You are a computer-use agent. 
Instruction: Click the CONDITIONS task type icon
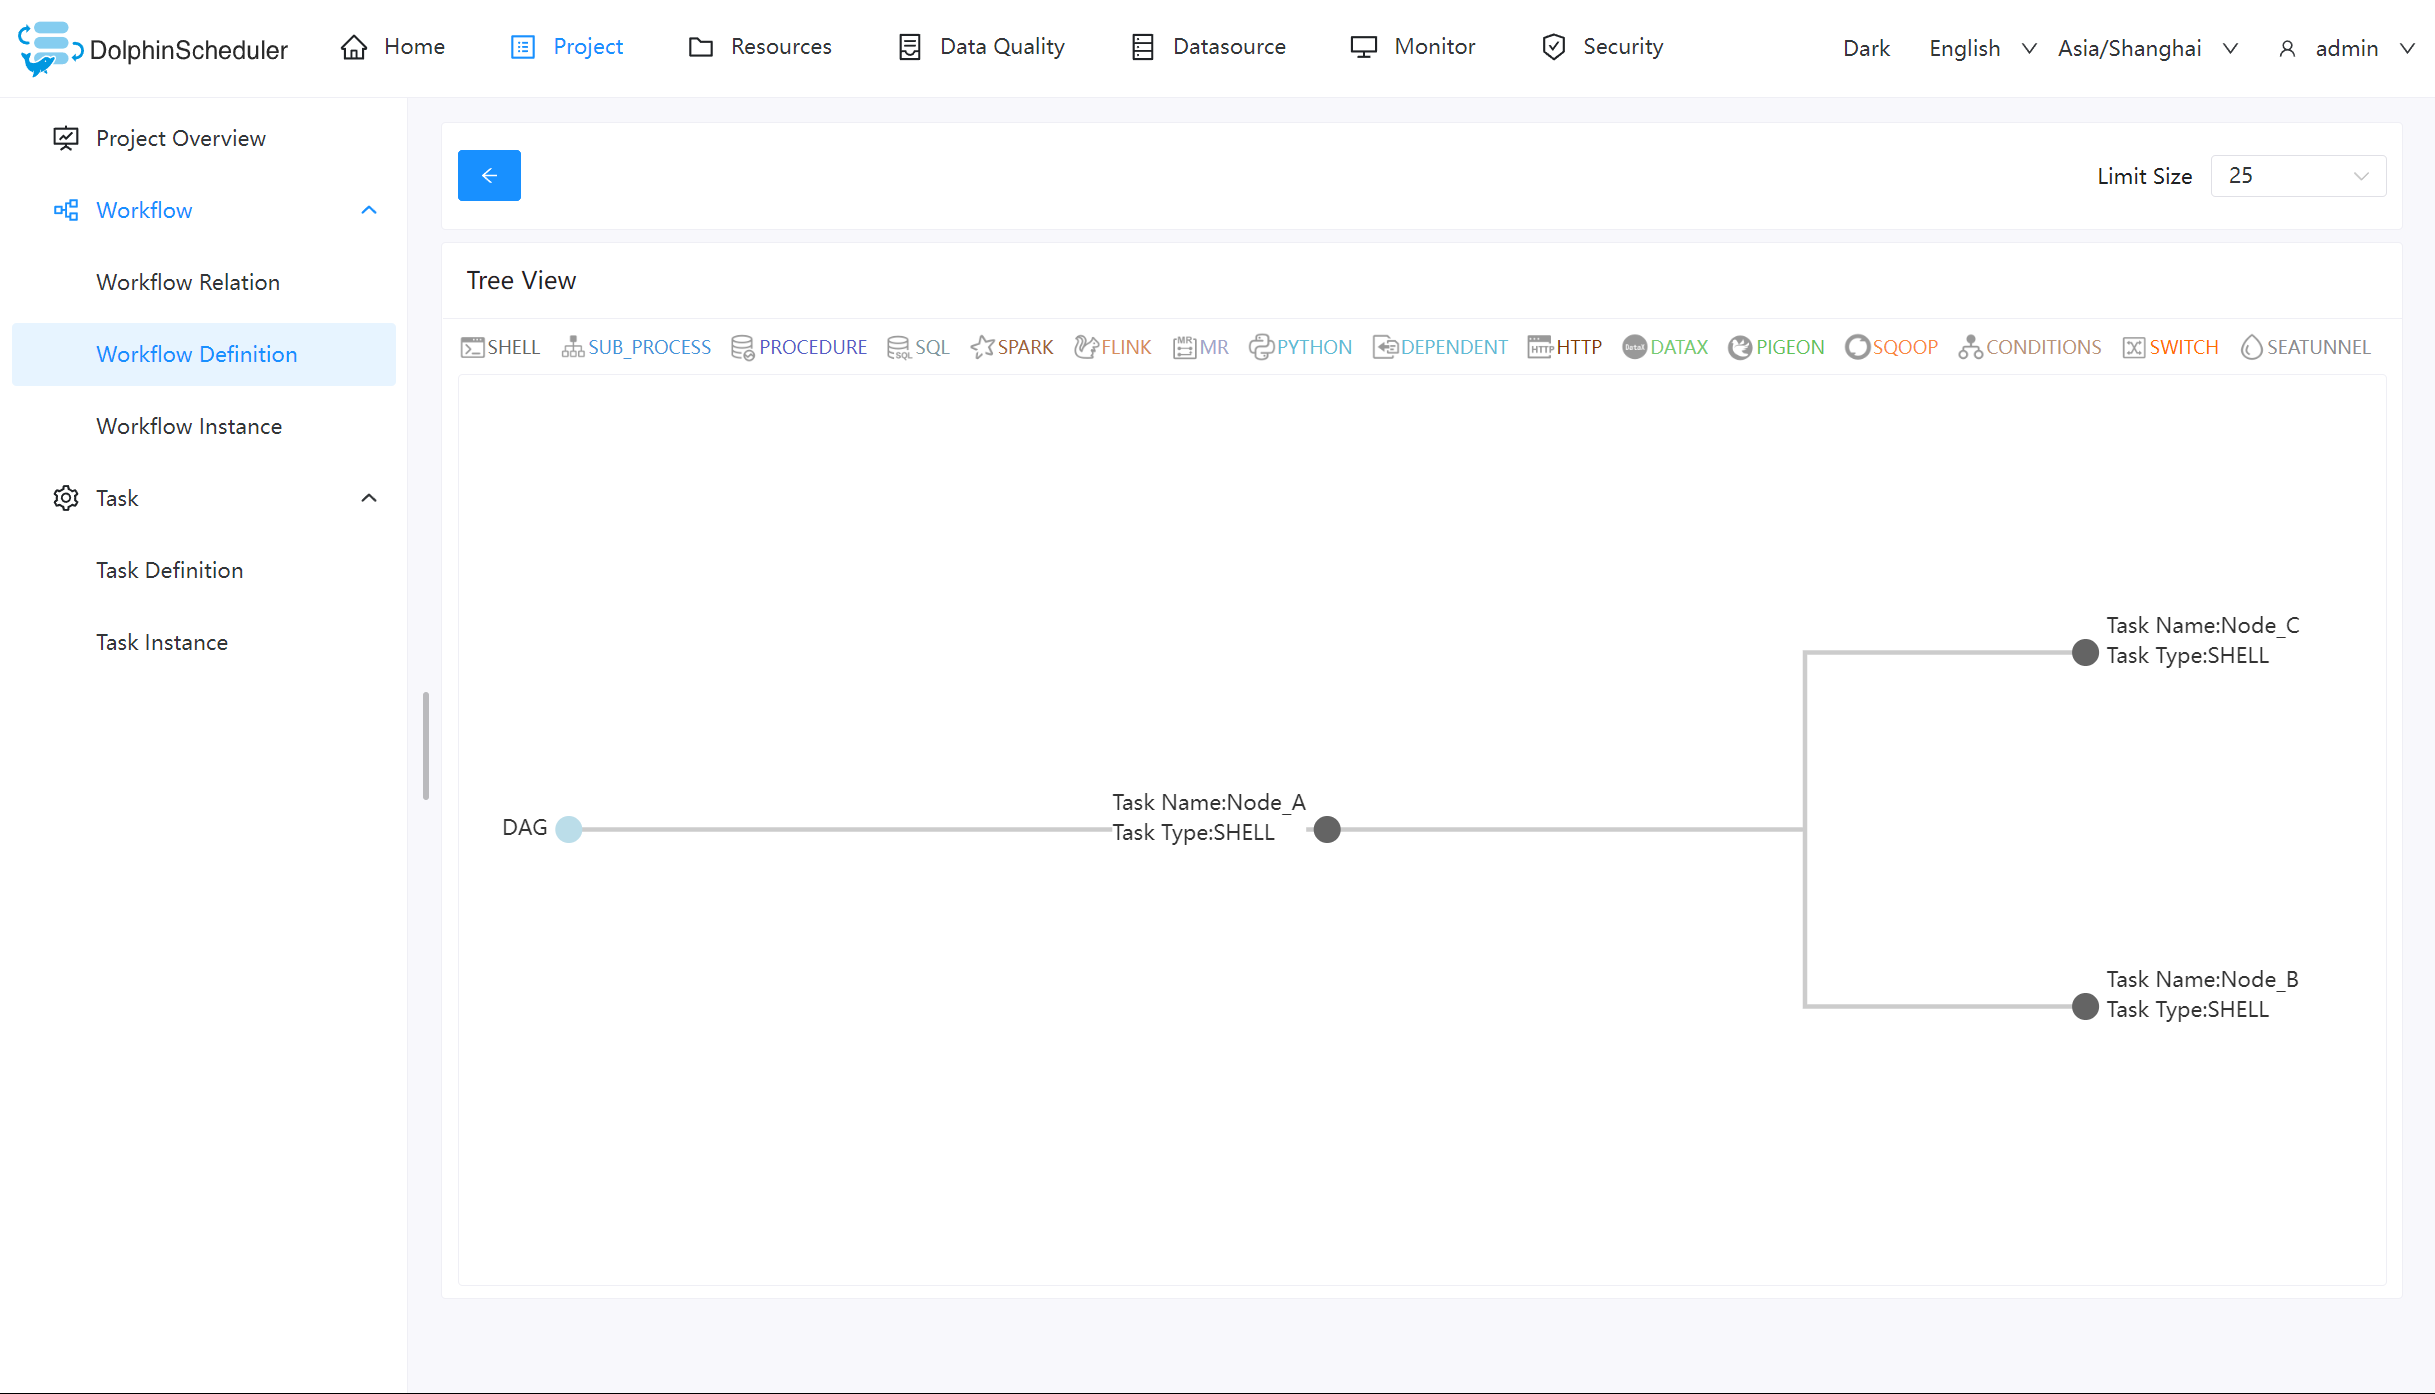point(2026,346)
